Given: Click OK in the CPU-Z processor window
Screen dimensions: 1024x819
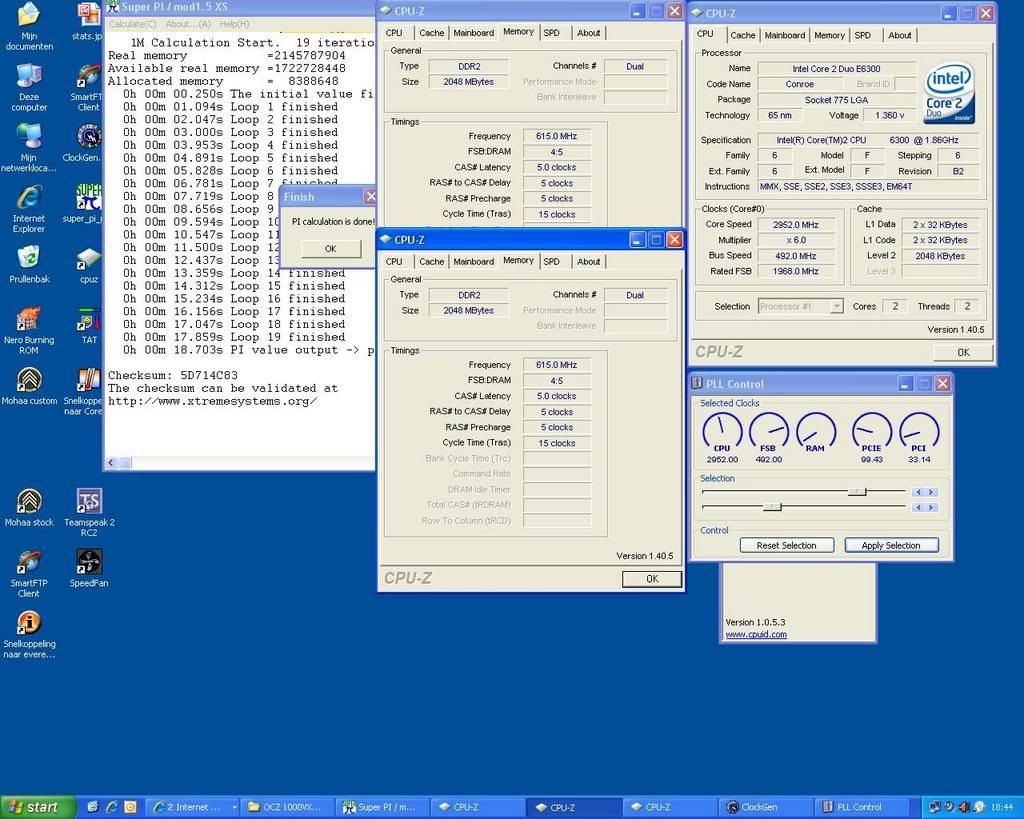Looking at the screenshot, I should 963,352.
